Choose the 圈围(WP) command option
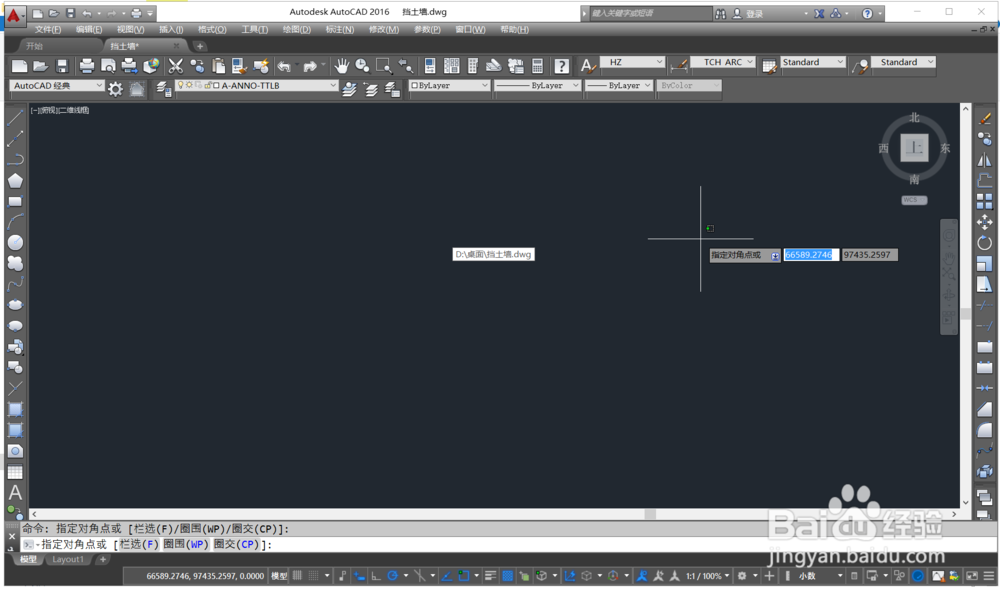 [186, 544]
